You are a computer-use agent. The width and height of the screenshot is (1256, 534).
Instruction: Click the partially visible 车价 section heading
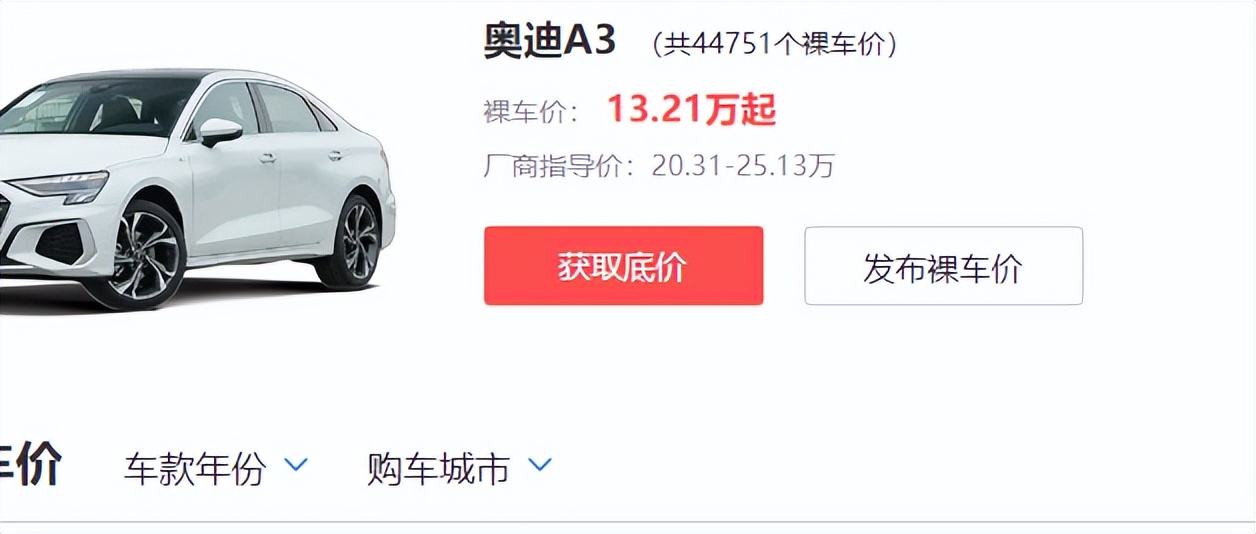click(31, 465)
